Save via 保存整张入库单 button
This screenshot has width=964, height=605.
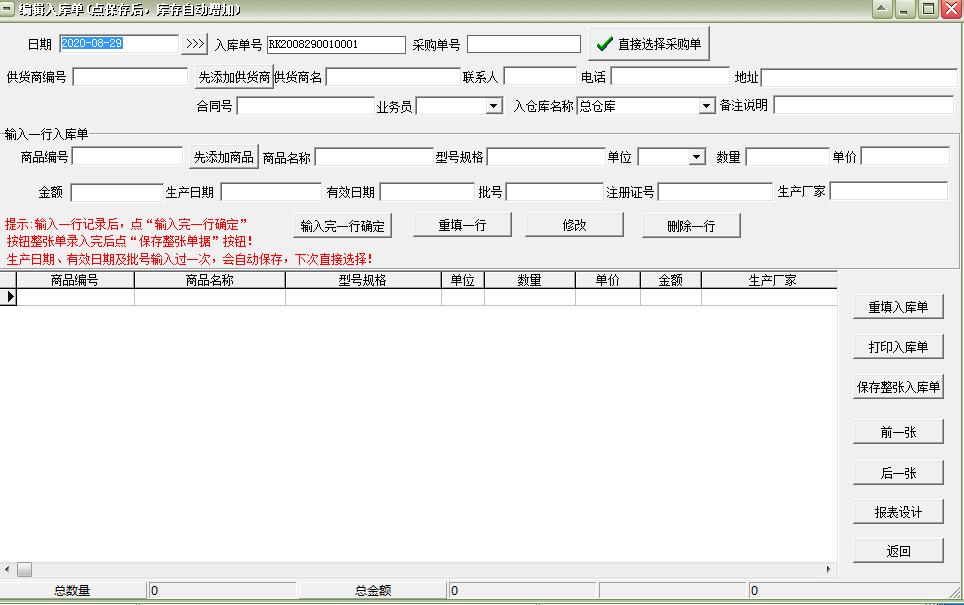point(898,387)
